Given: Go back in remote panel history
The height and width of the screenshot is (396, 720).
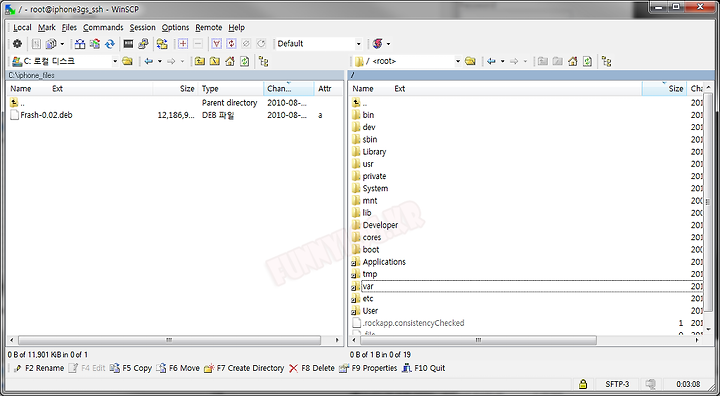Looking at the screenshot, I should (x=491, y=61).
